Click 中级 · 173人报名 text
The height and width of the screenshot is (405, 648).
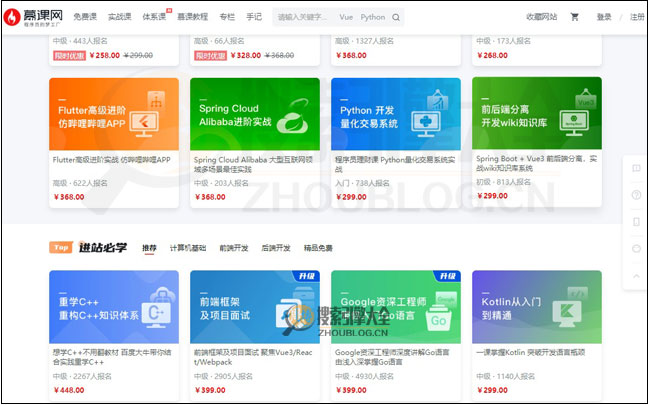click(x=503, y=41)
